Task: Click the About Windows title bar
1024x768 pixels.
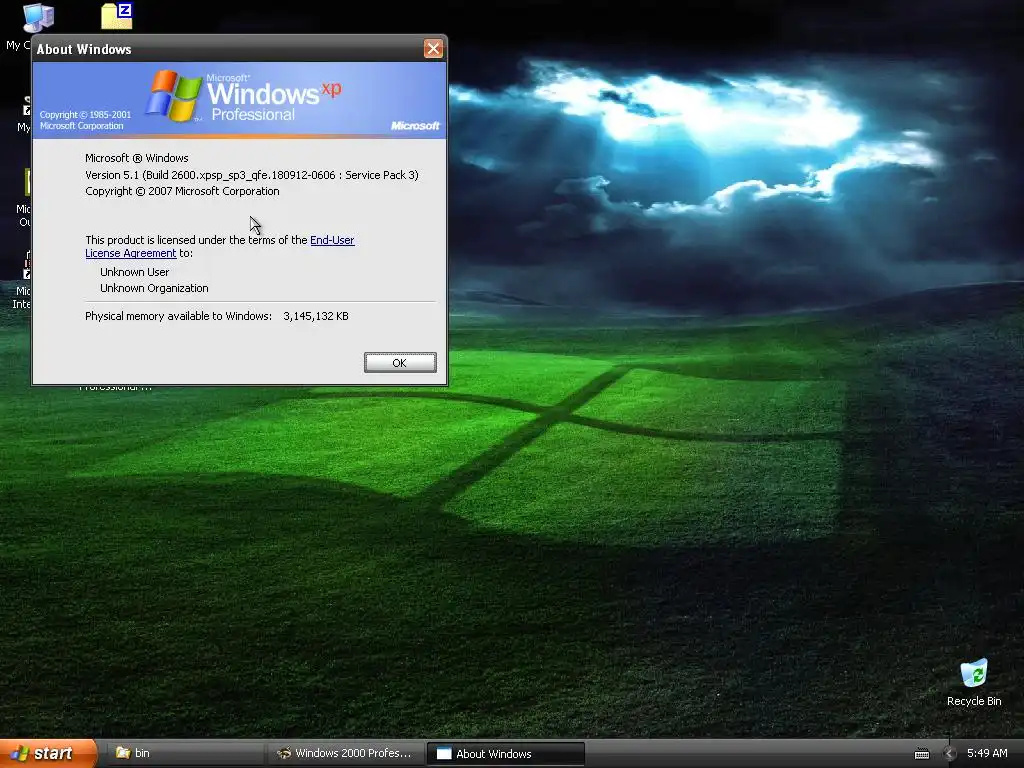Action: coord(229,49)
